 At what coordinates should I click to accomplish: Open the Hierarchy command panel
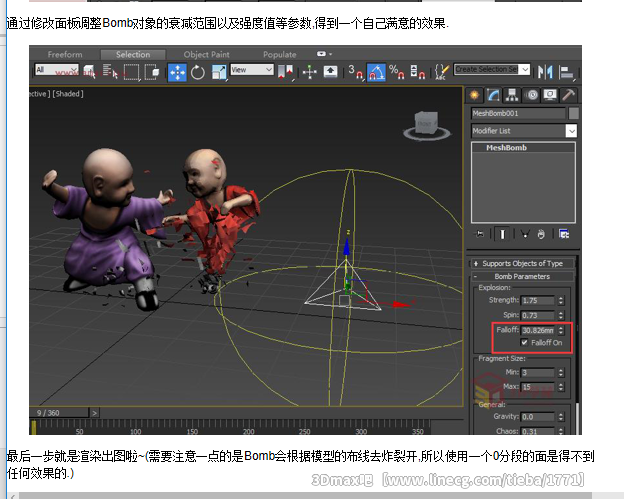tap(512, 95)
